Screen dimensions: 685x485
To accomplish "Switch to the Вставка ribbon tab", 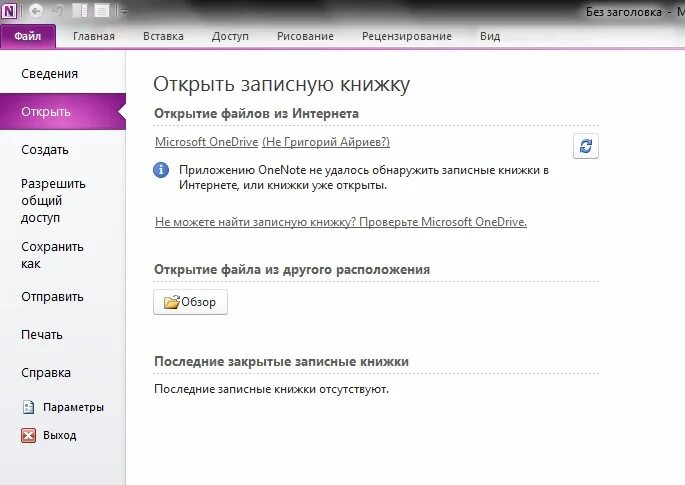I will [163, 36].
